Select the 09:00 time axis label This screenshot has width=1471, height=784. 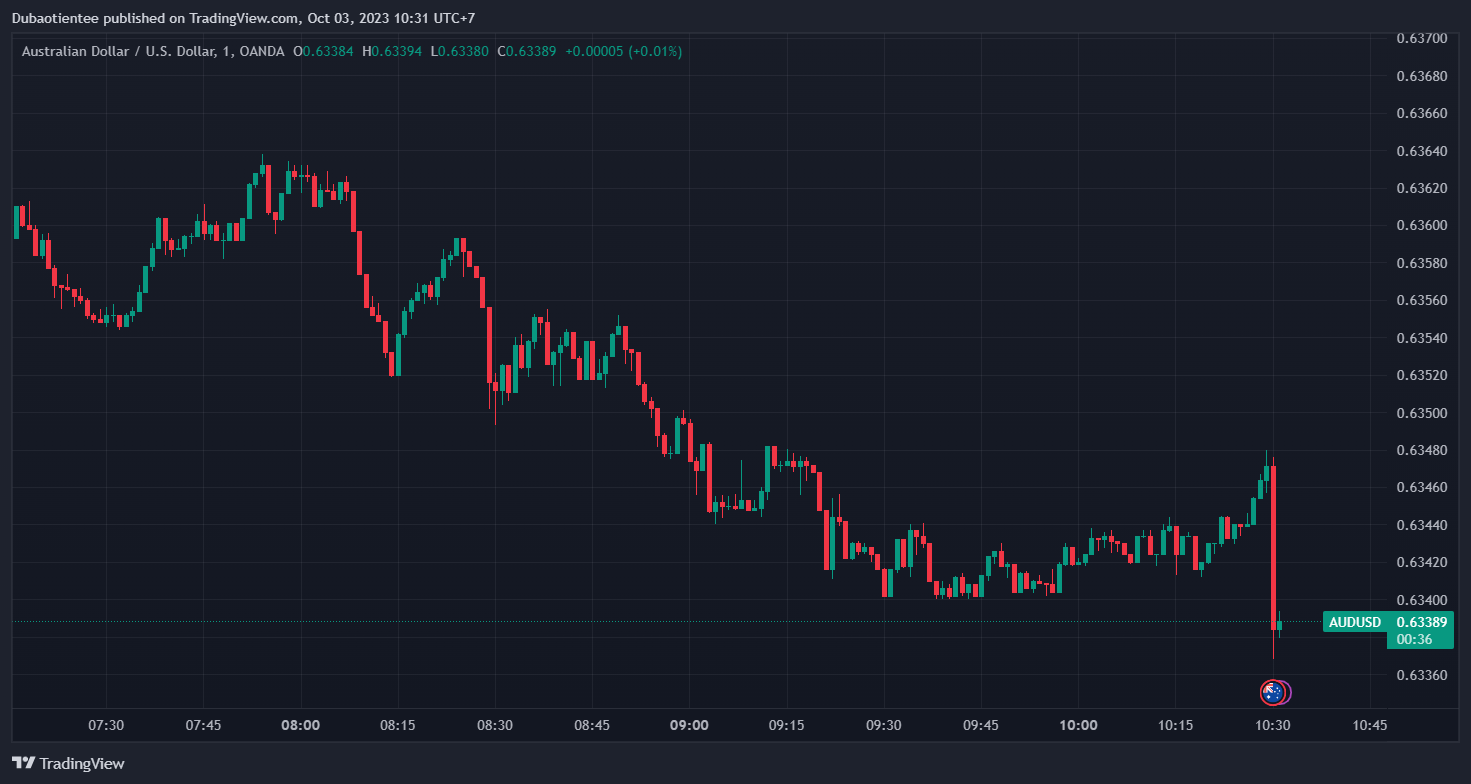point(689,725)
